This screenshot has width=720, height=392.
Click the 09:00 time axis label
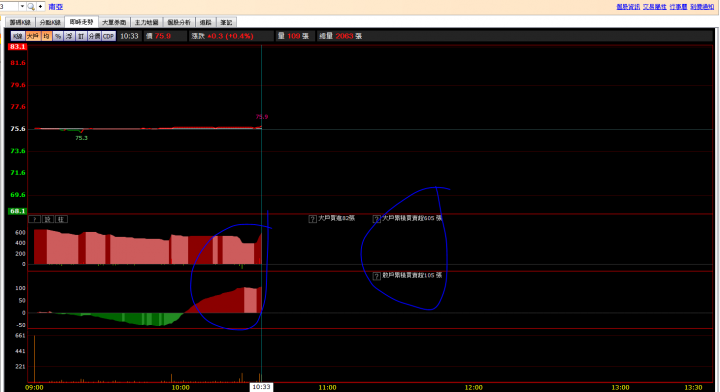pos(34,387)
